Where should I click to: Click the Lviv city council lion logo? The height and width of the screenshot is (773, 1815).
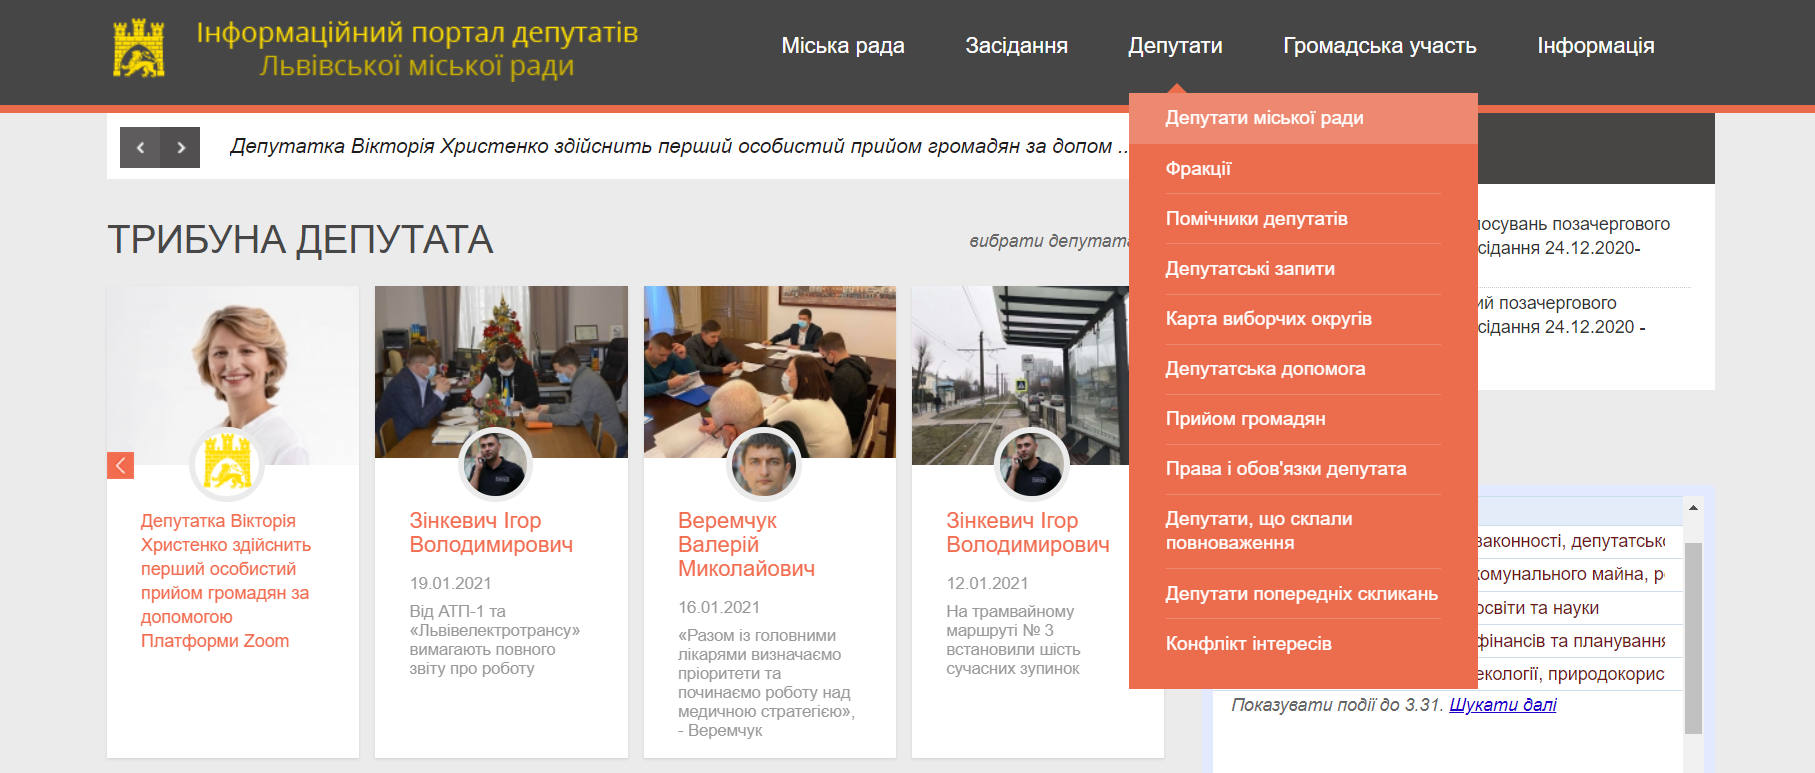pyautogui.click(x=139, y=48)
